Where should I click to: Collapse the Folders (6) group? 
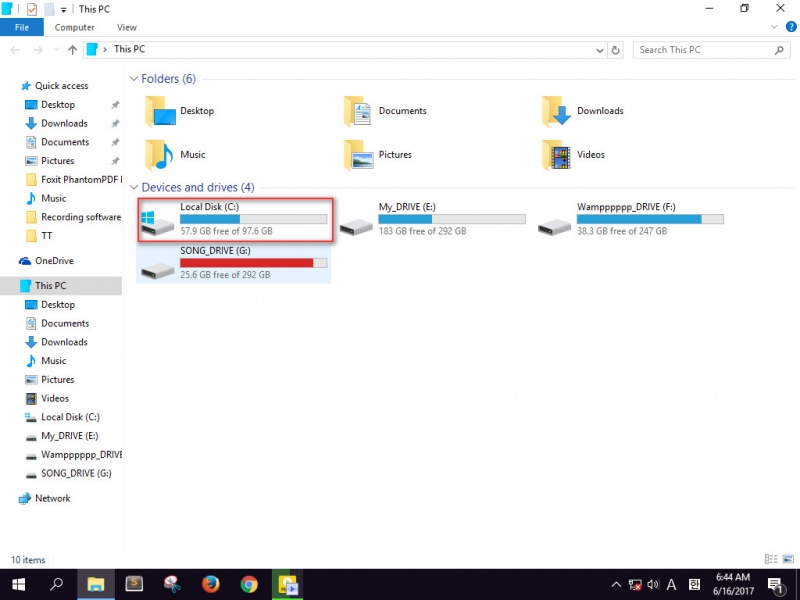coord(134,79)
